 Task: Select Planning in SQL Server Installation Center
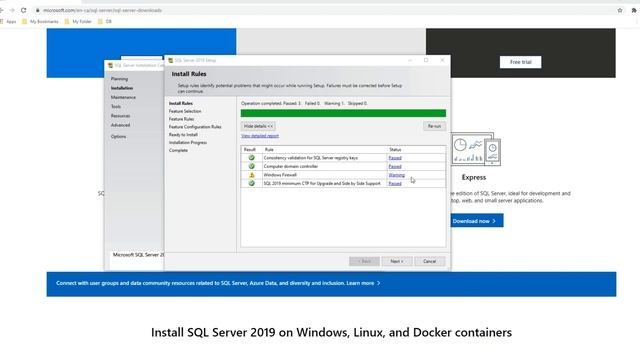tap(119, 79)
